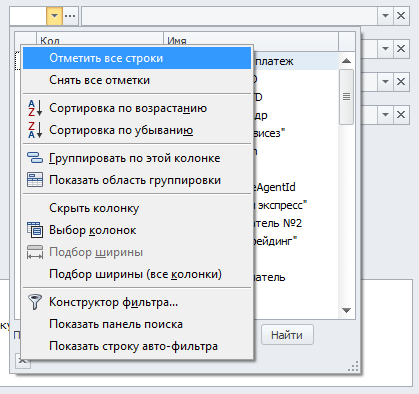Click the list scrollbar up arrow
Screen dimensions: 419x394
346,61
